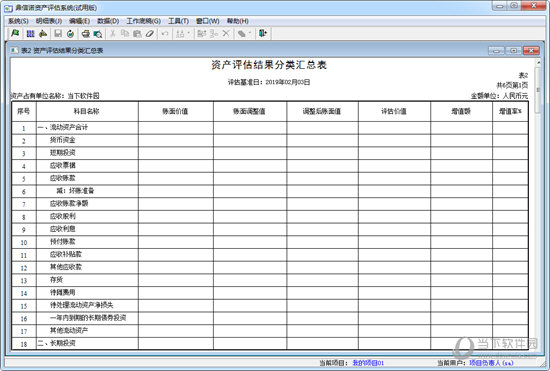Select the 应收账款净额 row
This screenshot has width=550, height=371.
coord(270,204)
